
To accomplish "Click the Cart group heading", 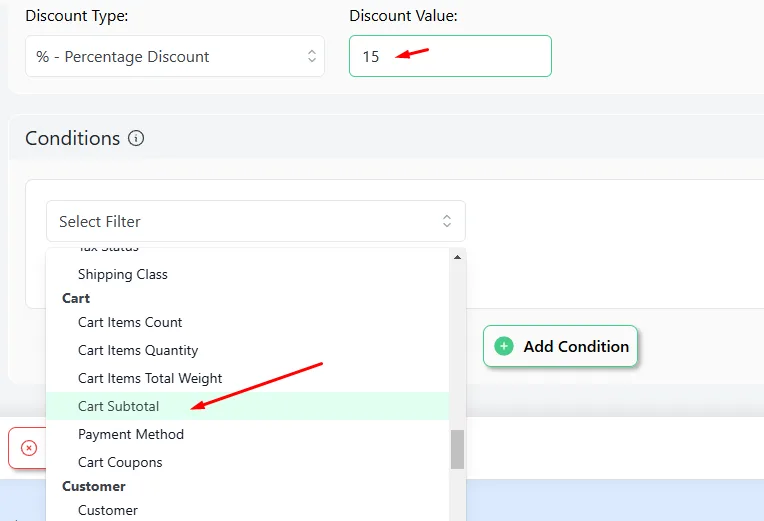I will (76, 298).
